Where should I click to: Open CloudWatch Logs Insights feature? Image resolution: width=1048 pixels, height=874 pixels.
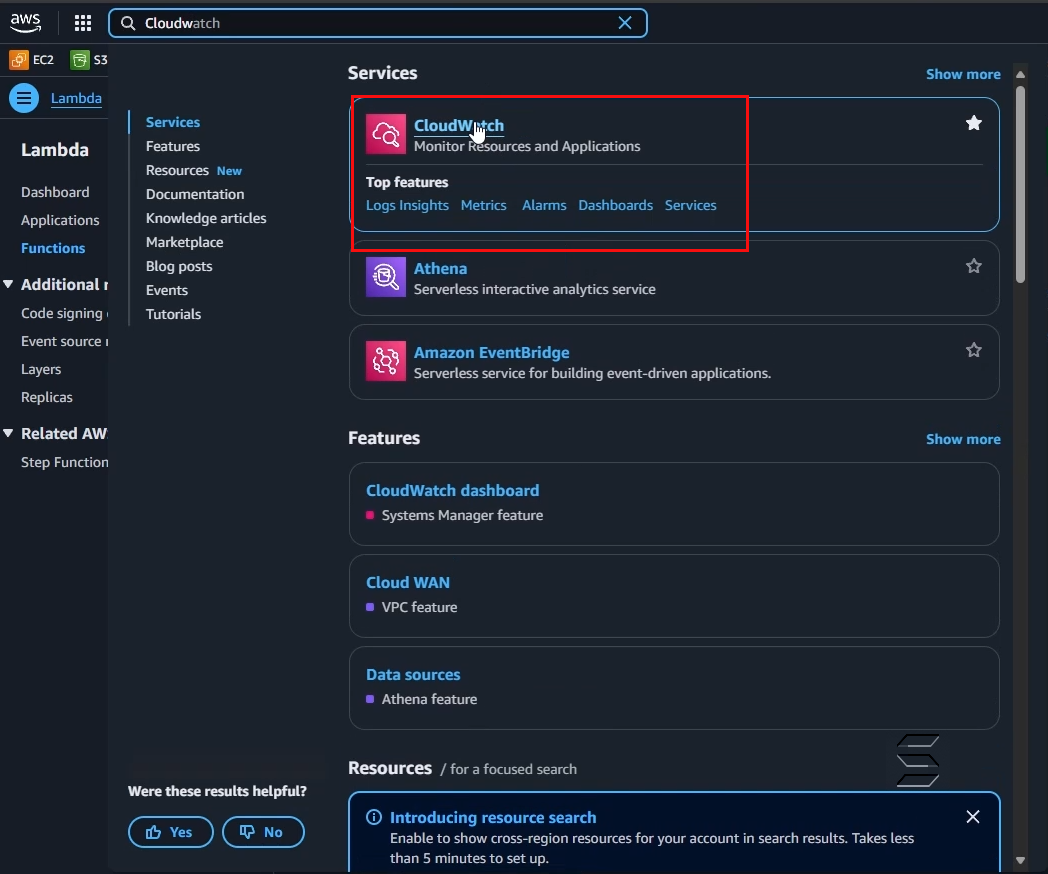(407, 206)
